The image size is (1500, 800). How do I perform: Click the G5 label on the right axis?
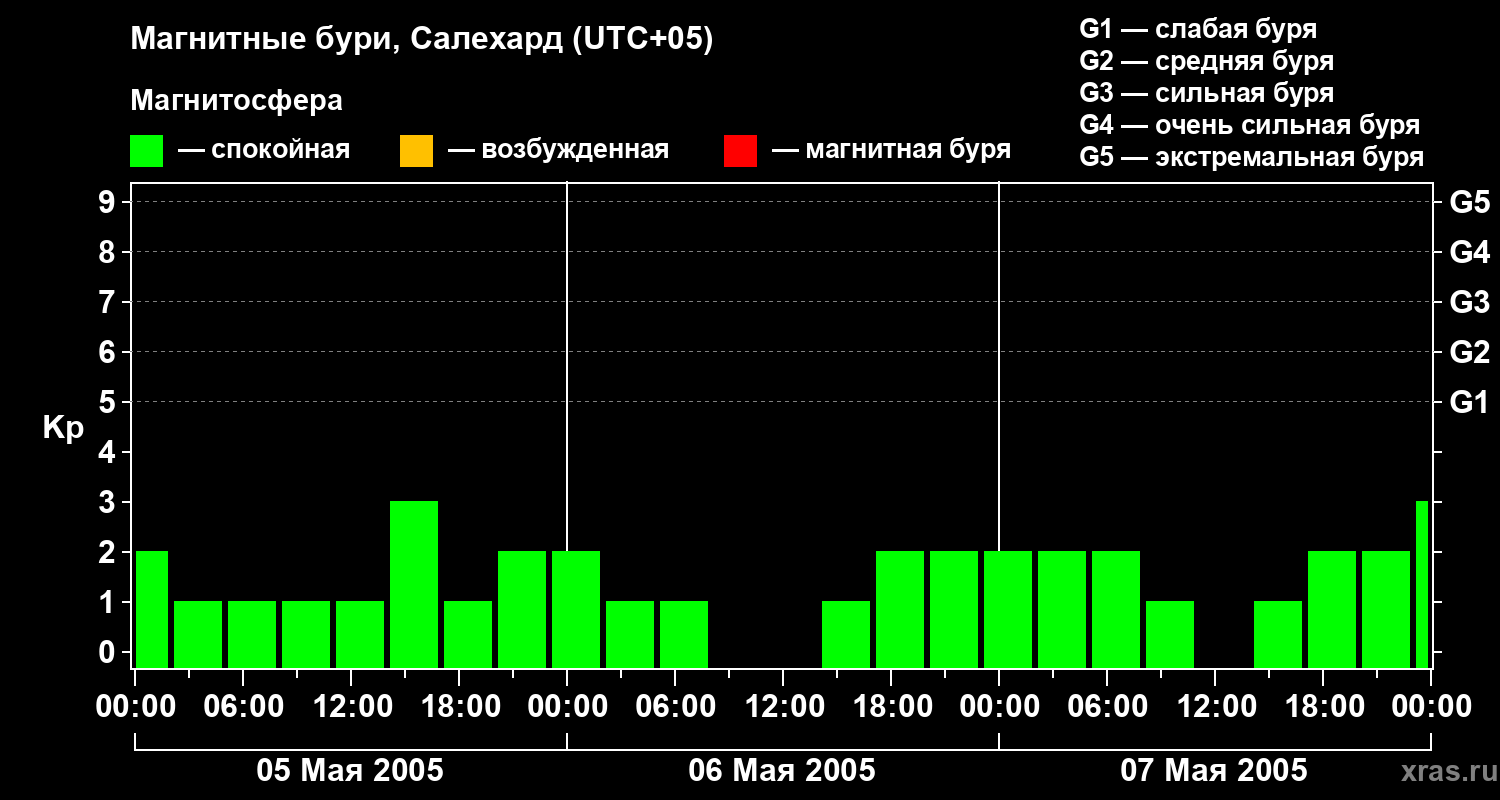(1469, 203)
